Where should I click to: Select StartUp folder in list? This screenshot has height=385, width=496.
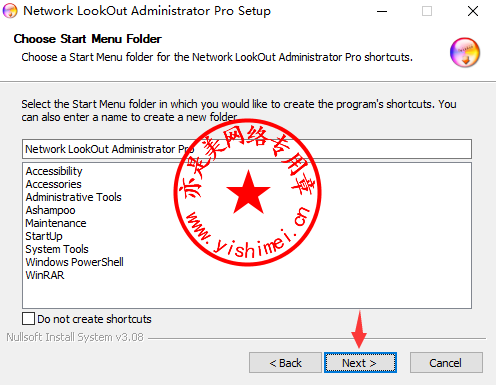pyautogui.click(x=44, y=236)
